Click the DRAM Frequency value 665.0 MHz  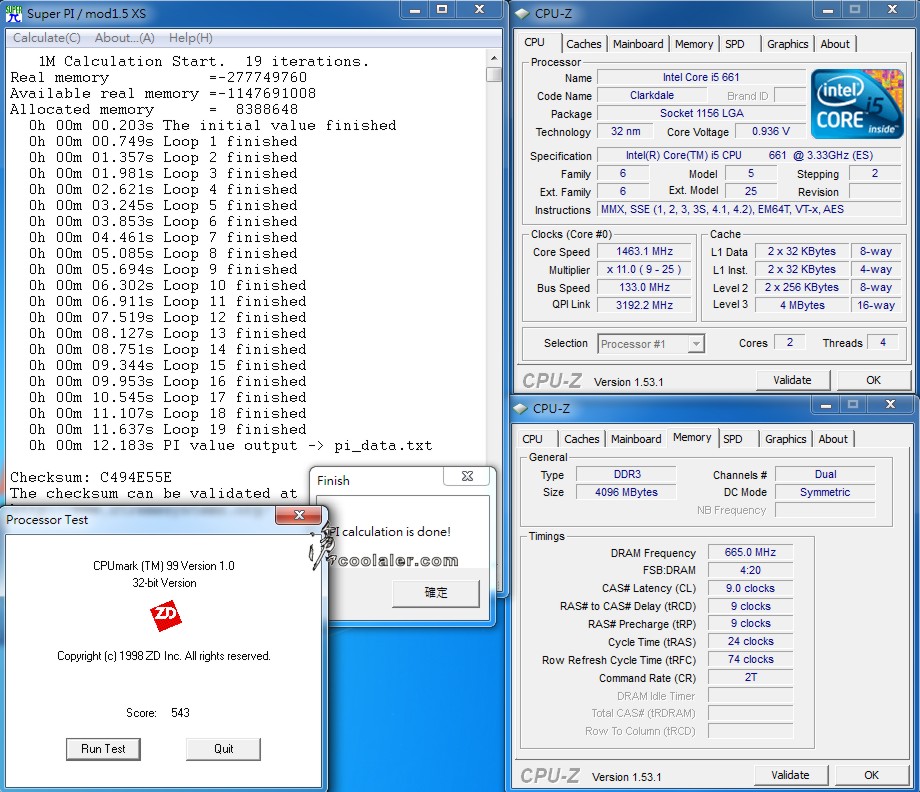pyautogui.click(x=750, y=552)
